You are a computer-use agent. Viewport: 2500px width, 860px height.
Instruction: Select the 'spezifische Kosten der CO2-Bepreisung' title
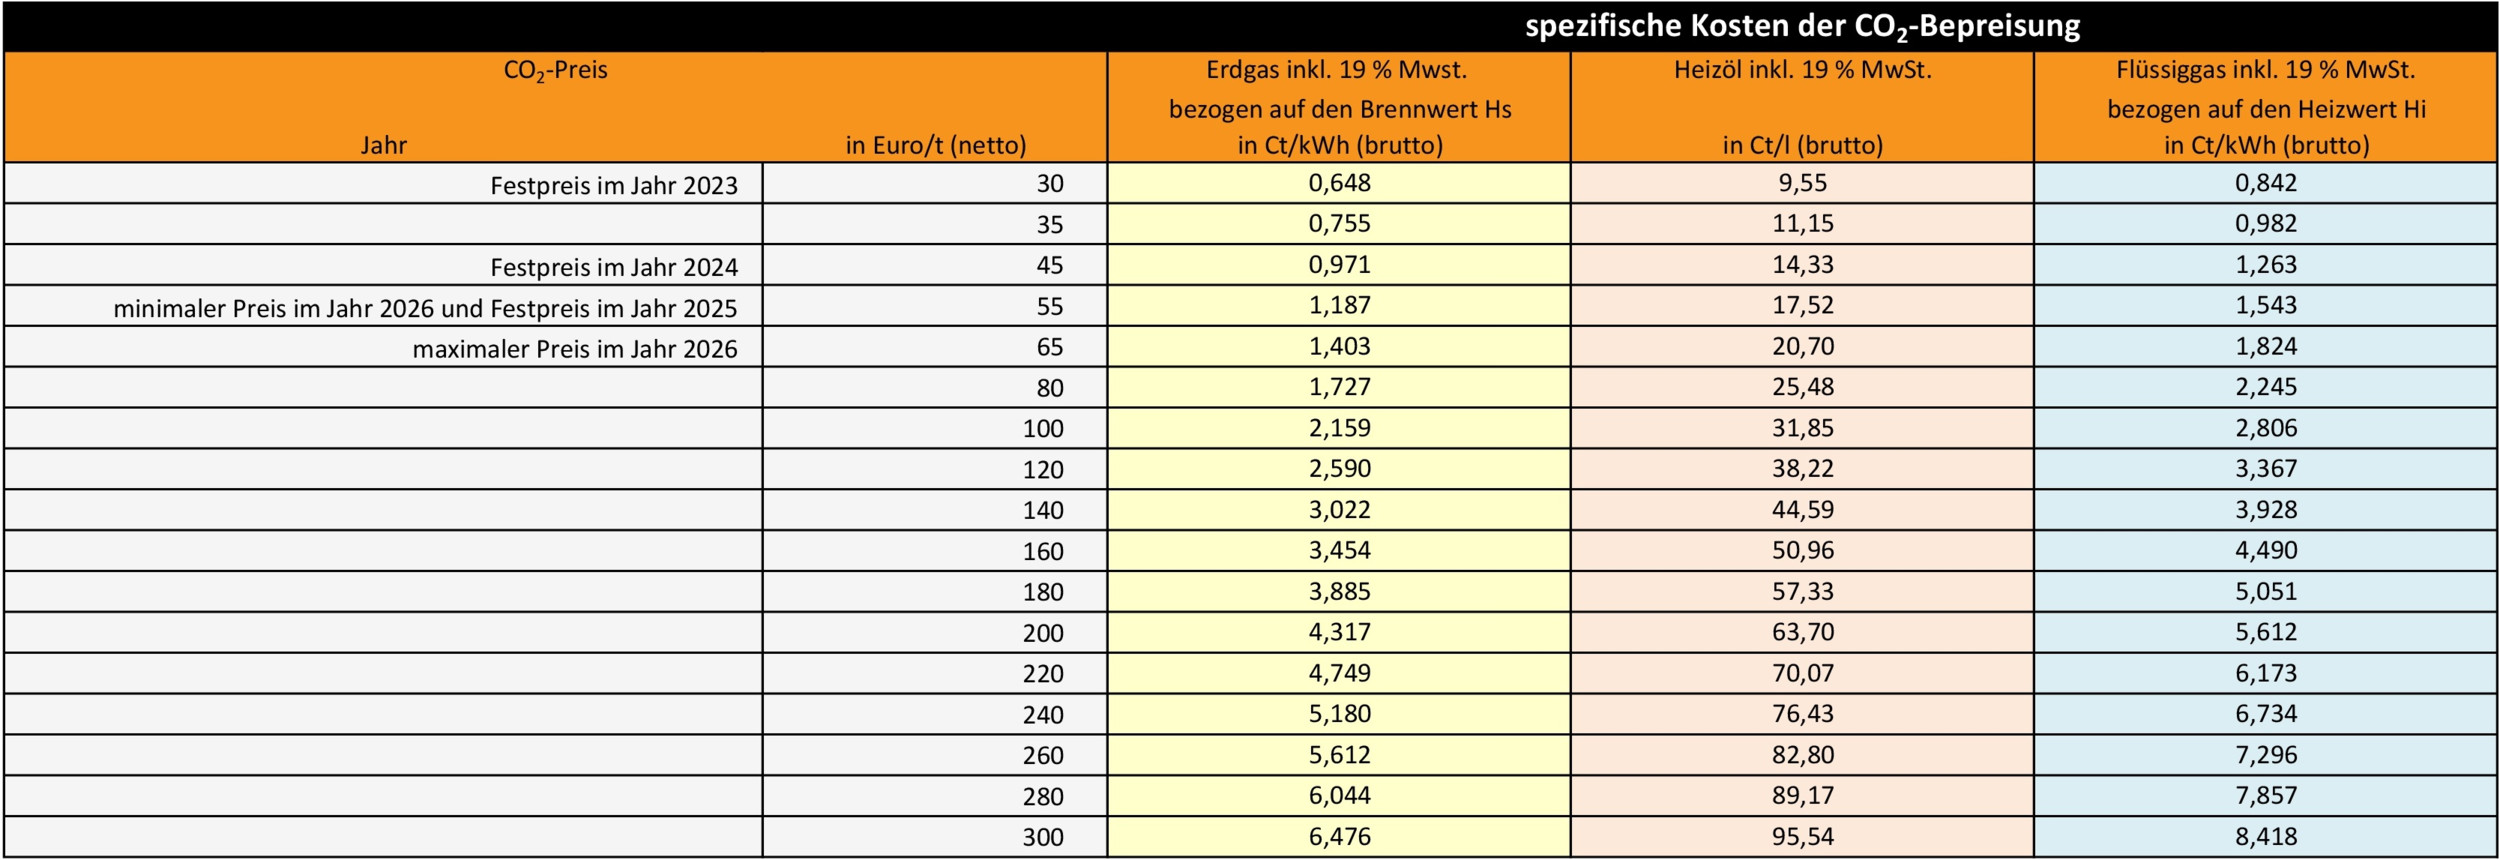coord(1802,27)
